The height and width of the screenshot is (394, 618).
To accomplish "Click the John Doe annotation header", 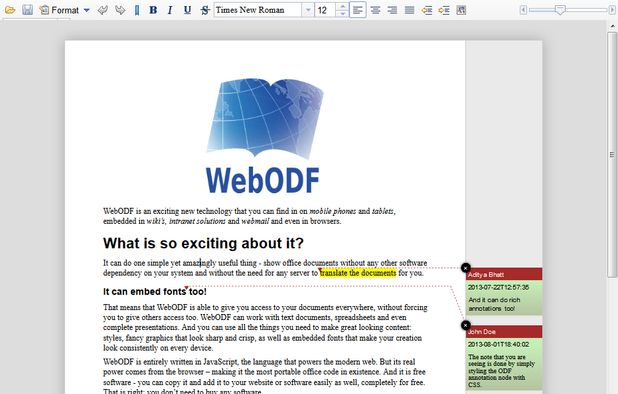I will [504, 331].
